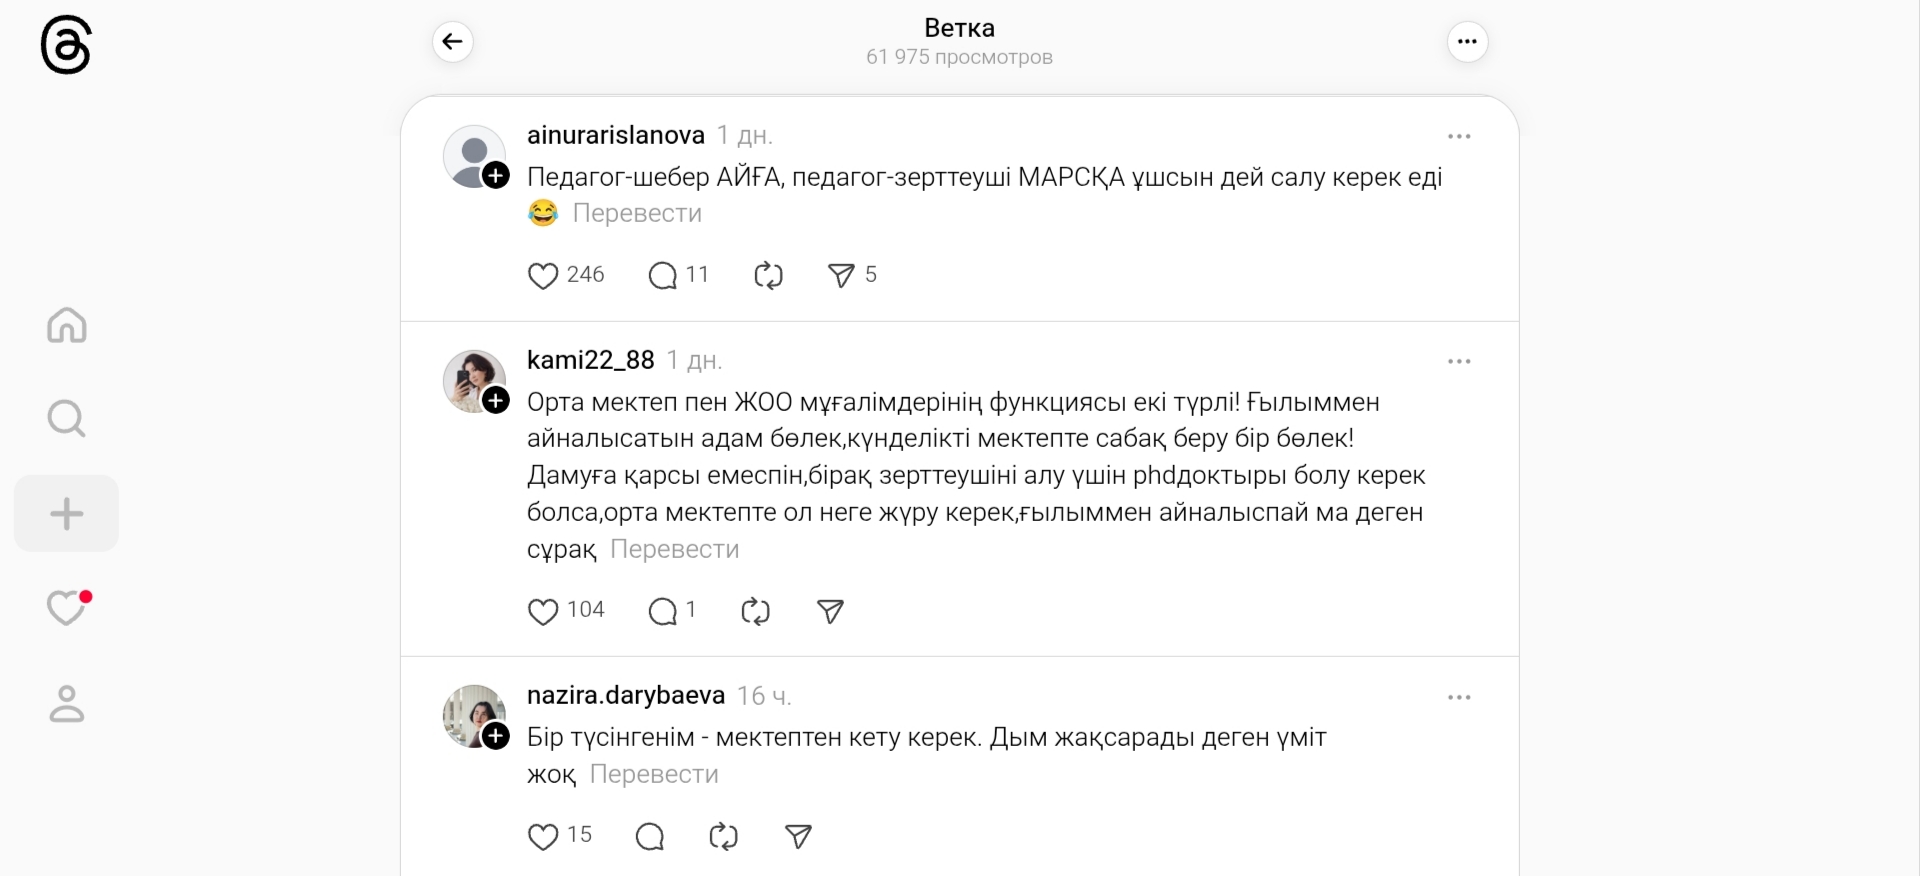Share kami22_88's comment via send icon
Screen dimensions: 1920x876
[x=830, y=611]
